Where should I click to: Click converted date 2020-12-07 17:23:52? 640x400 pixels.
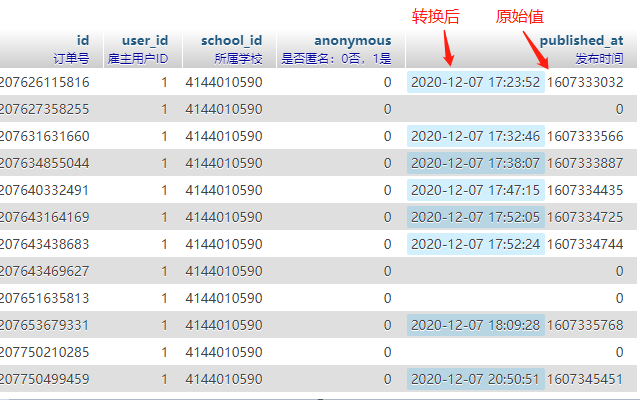(476, 82)
